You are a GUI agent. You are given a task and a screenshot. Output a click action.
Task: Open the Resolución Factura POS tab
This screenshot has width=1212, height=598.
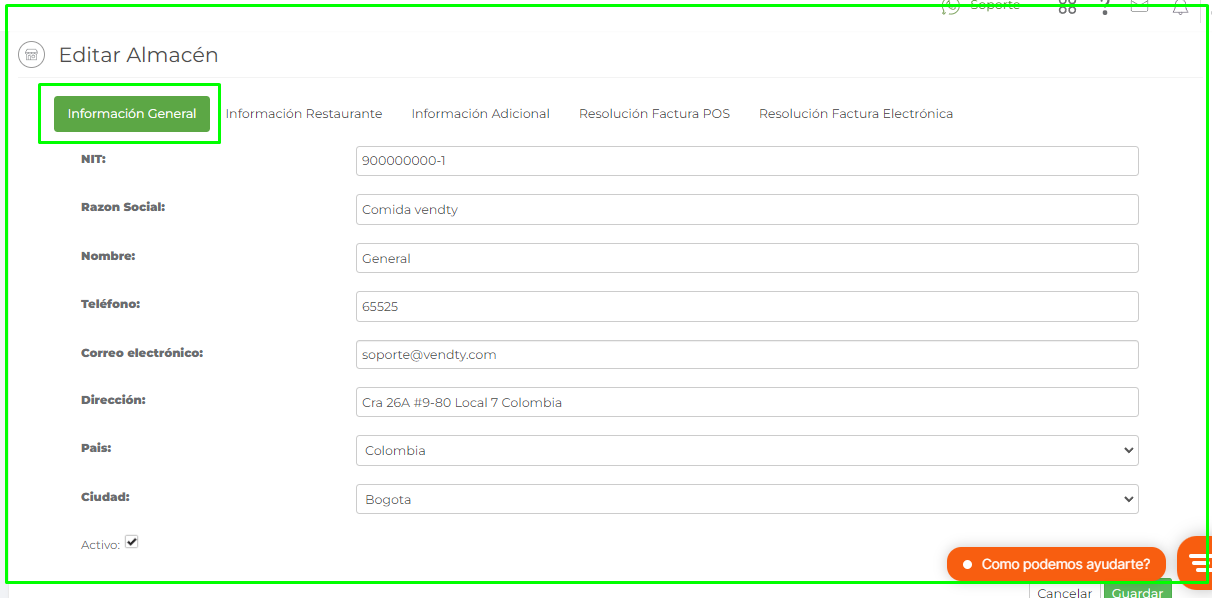point(654,114)
